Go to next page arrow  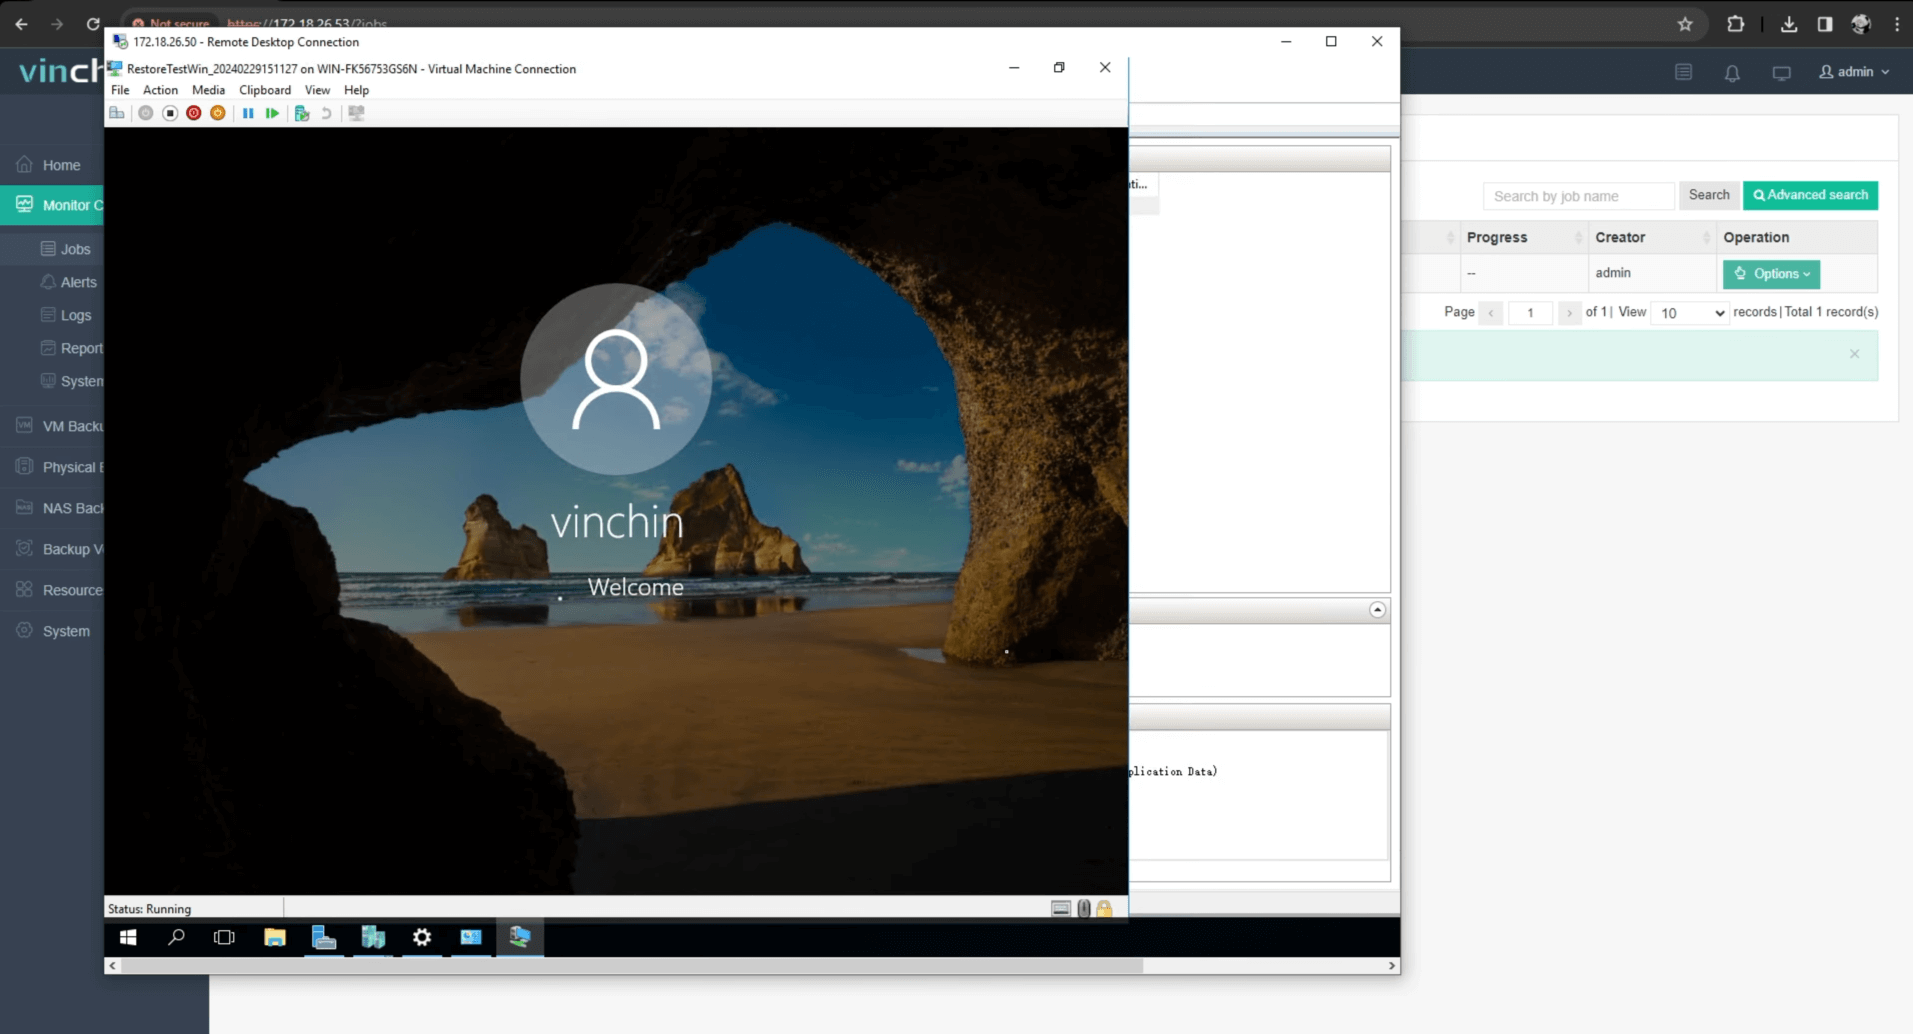(x=1569, y=313)
